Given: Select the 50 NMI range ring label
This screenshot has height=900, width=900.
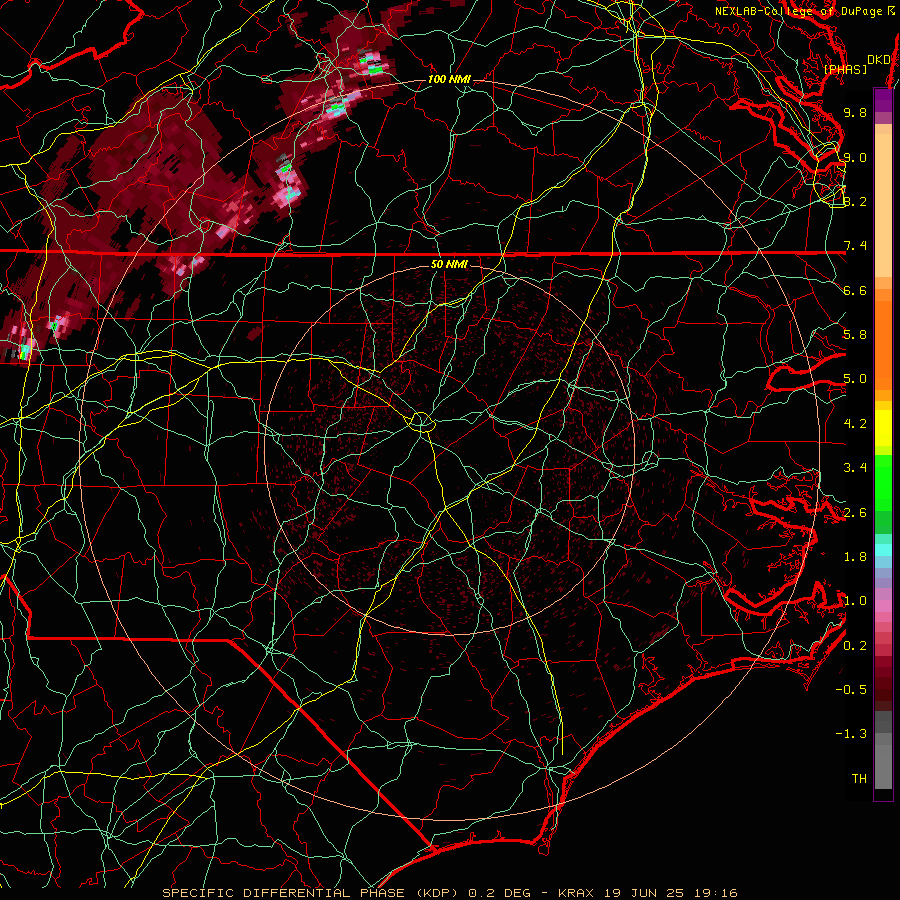Looking at the screenshot, I should pyautogui.click(x=449, y=264).
